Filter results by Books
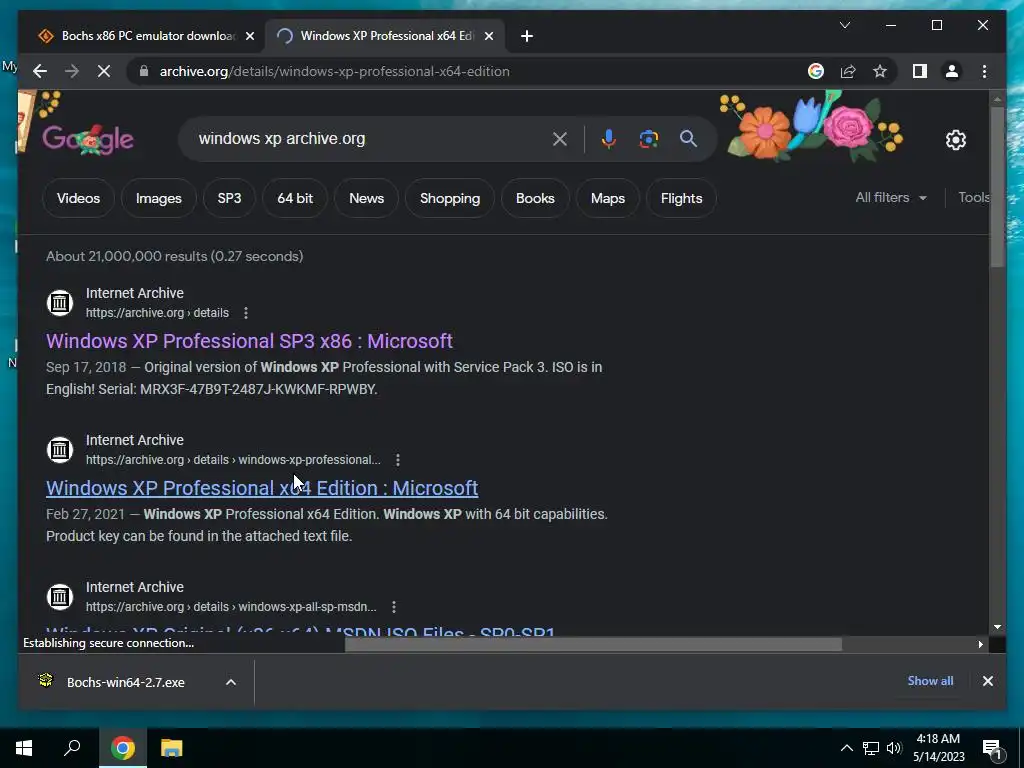This screenshot has width=1024, height=768. 536,198
